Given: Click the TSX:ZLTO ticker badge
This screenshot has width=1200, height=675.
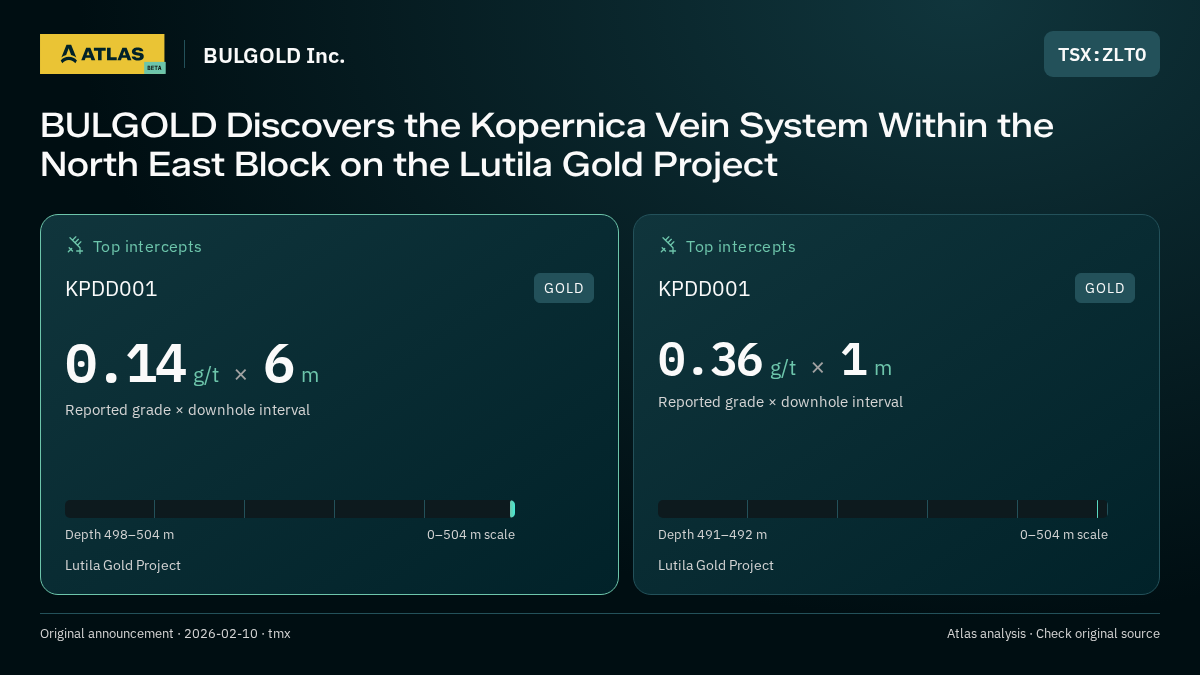Looking at the screenshot, I should coord(1102,54).
